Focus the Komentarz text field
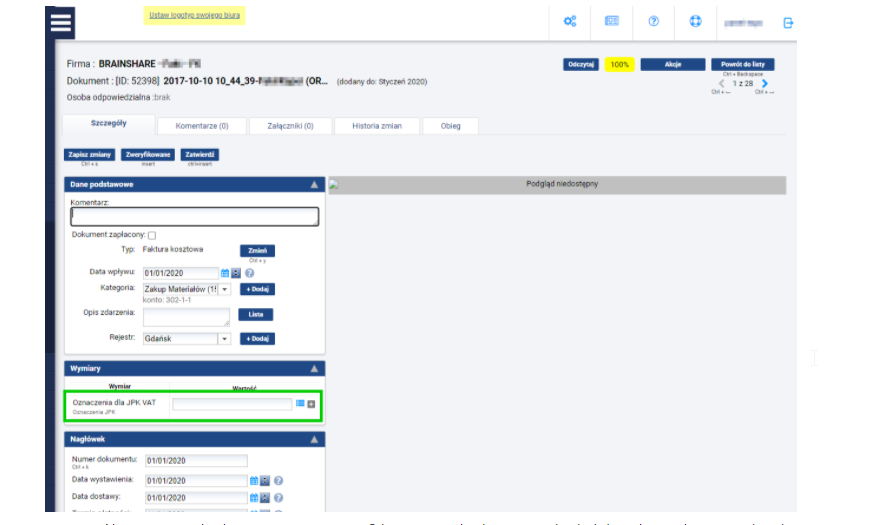The image size is (892, 525). pyautogui.click(x=195, y=217)
